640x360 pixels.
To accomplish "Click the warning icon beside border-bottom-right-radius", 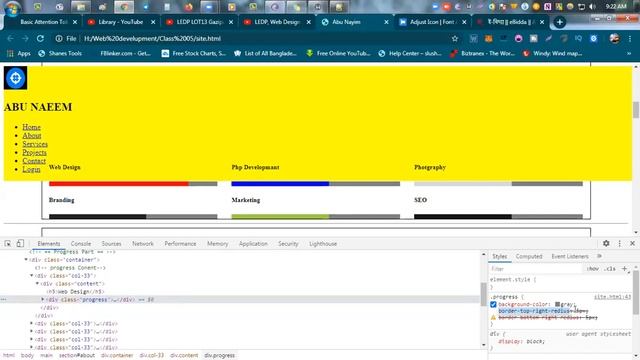I will (493, 317).
